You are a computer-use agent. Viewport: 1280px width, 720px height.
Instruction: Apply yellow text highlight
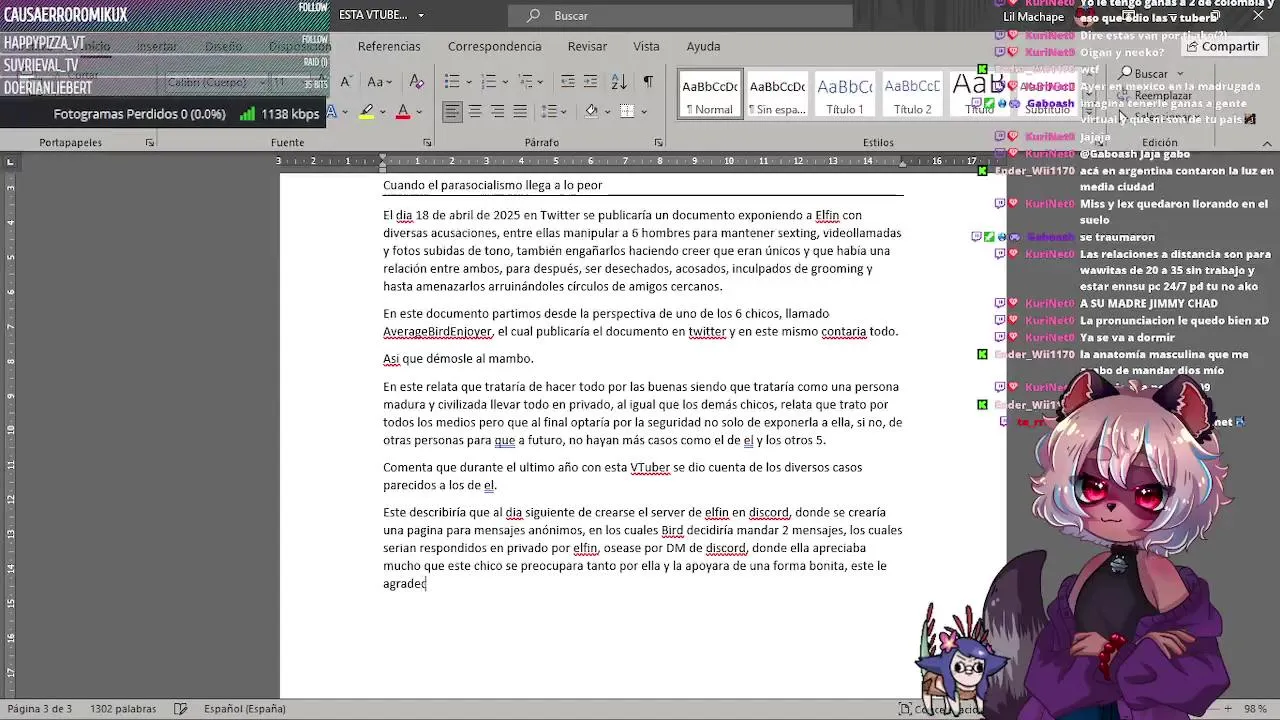pyautogui.click(x=367, y=111)
